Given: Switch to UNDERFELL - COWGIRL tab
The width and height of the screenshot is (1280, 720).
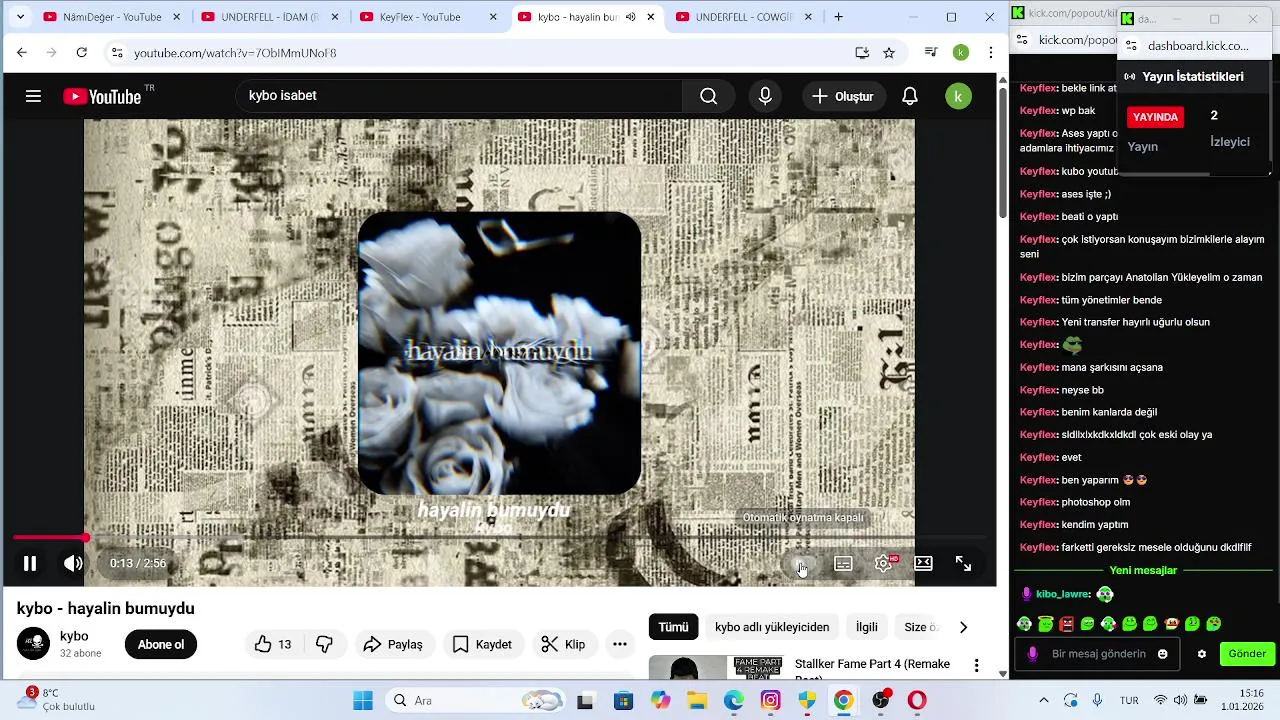Looking at the screenshot, I should (x=744, y=17).
